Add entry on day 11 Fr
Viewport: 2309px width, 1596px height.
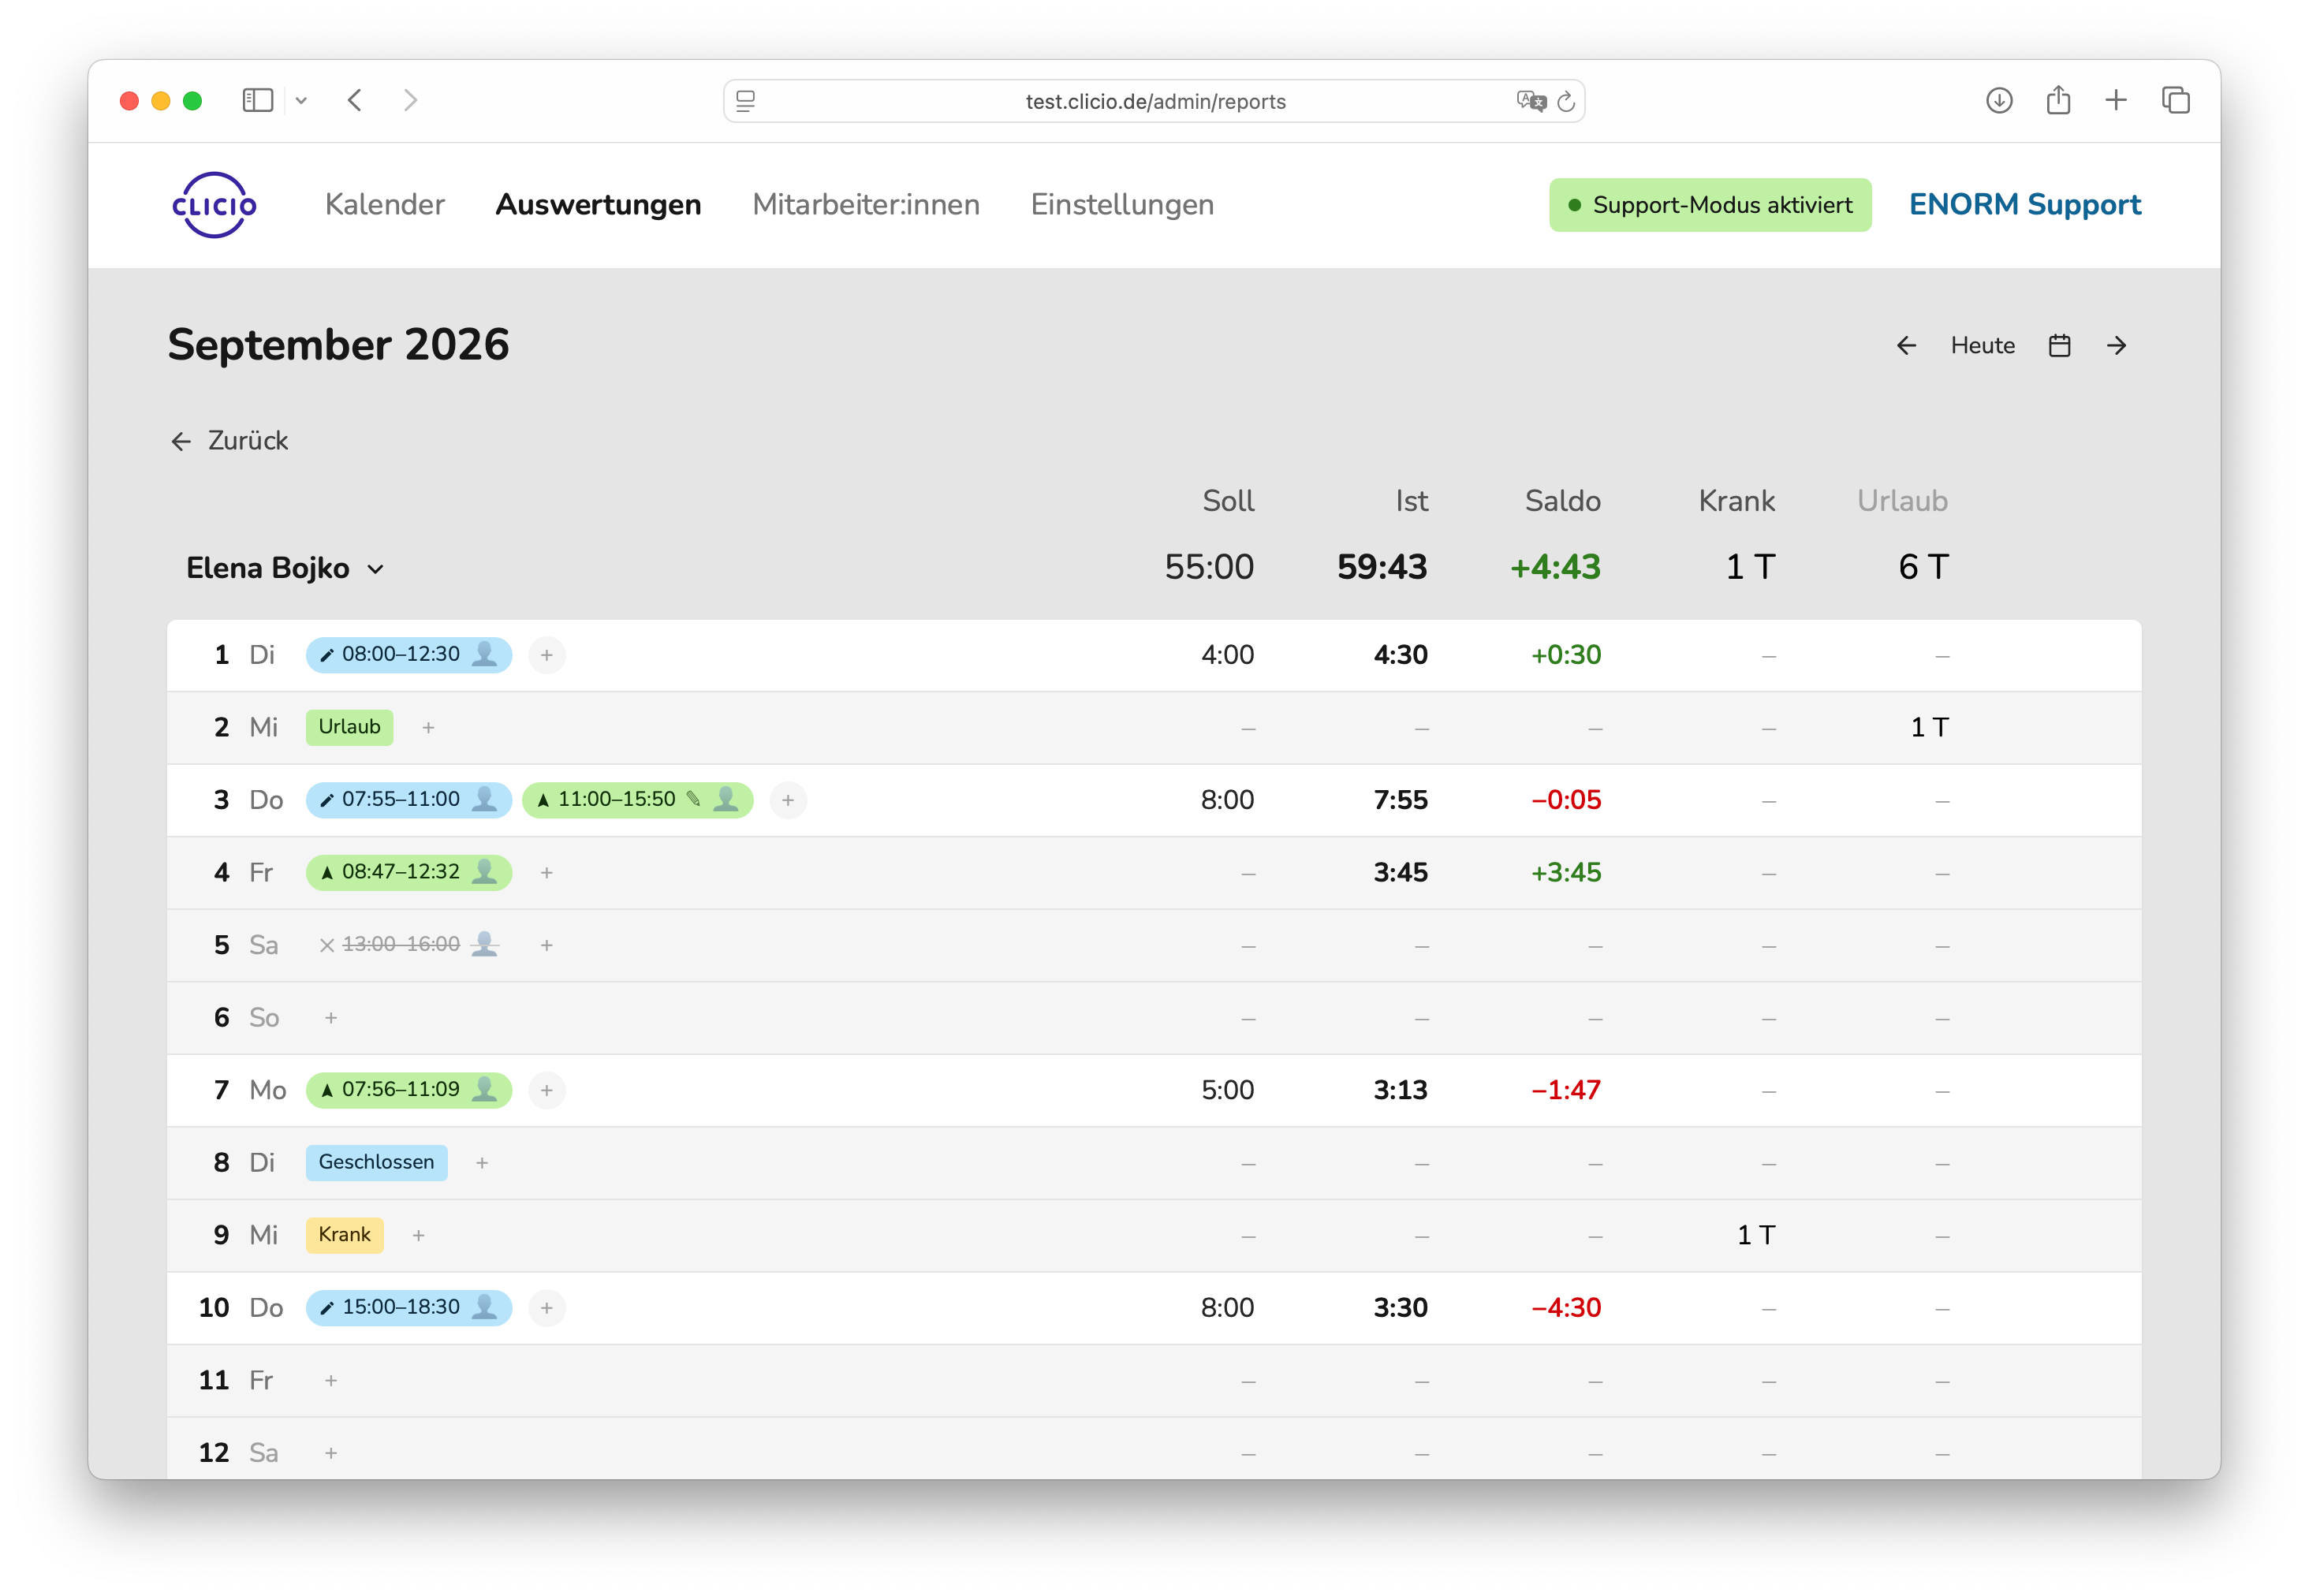pyautogui.click(x=331, y=1381)
